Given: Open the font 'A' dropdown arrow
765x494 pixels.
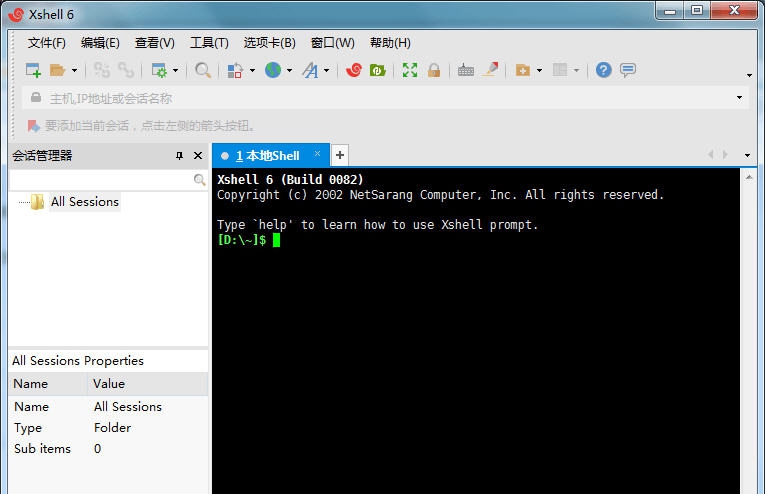Looking at the screenshot, I should (x=327, y=71).
